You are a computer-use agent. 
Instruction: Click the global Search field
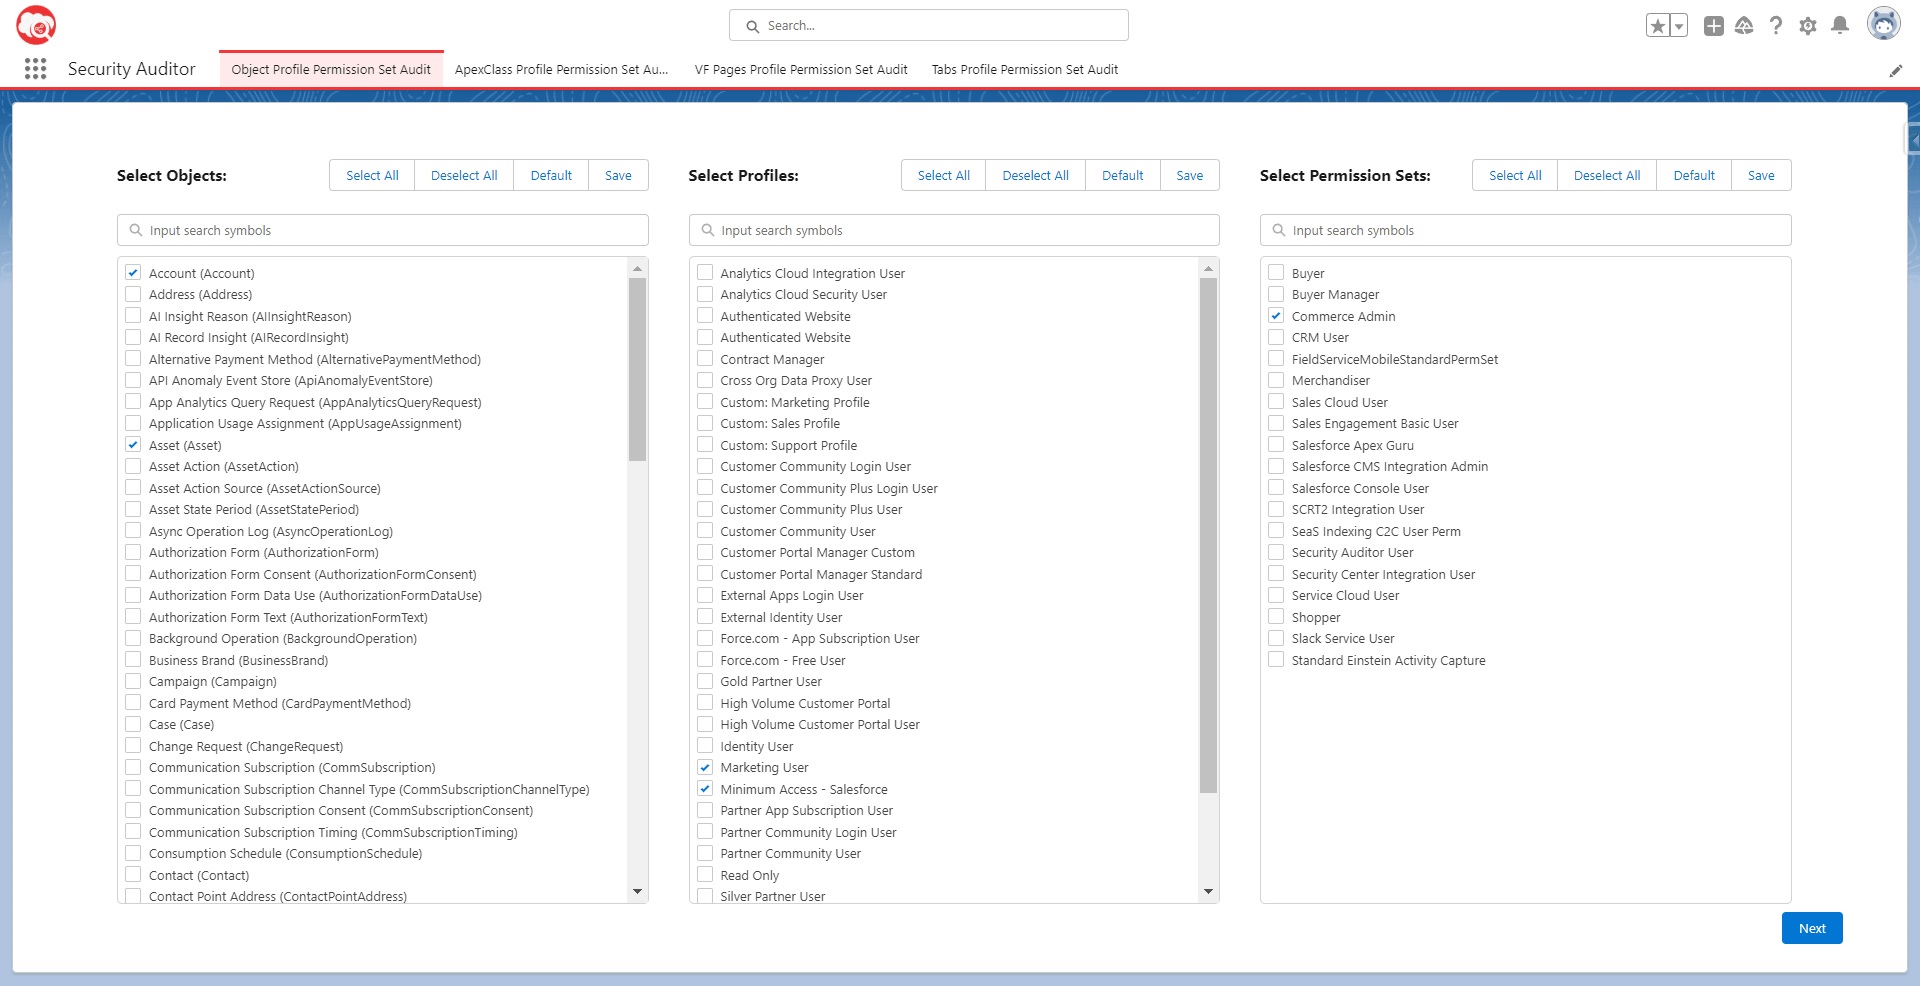tap(929, 26)
